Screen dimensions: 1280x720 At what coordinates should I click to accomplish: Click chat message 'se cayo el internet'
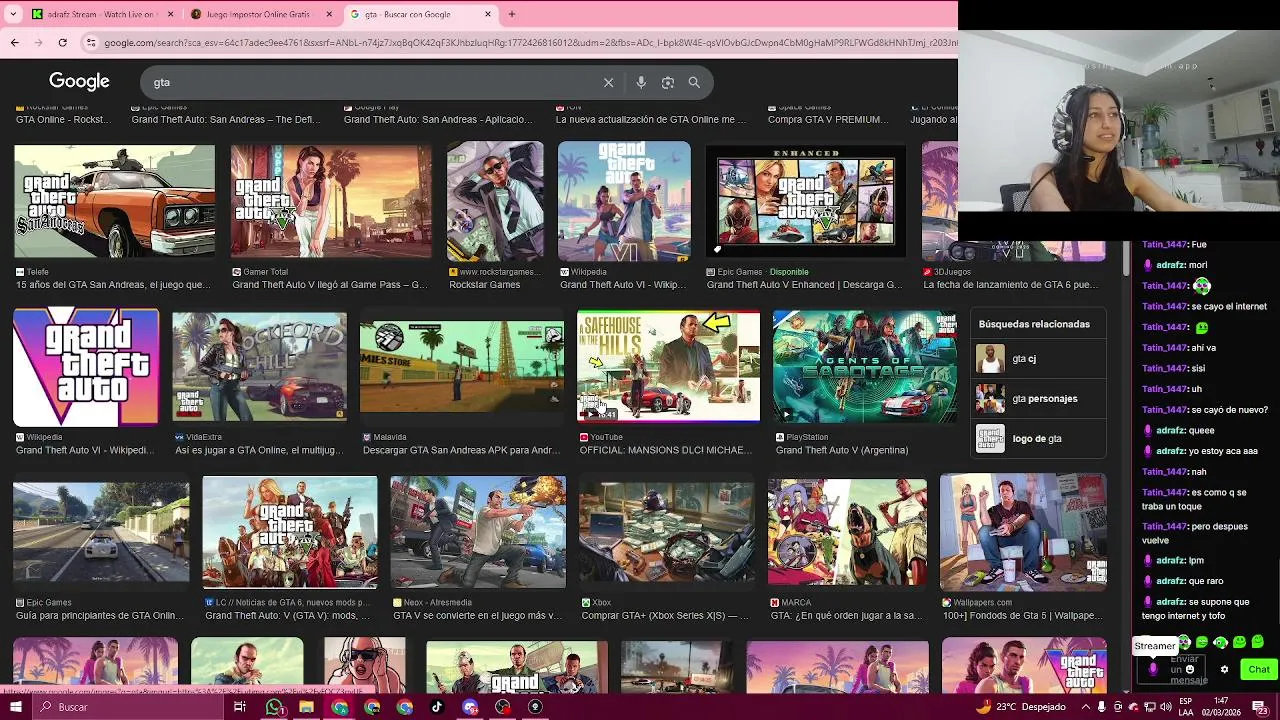1228,306
